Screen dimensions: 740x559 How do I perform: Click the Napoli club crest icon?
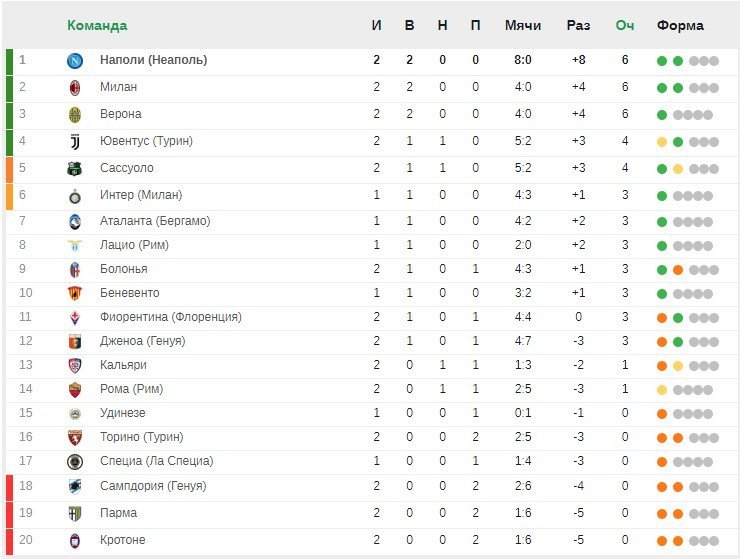75,60
